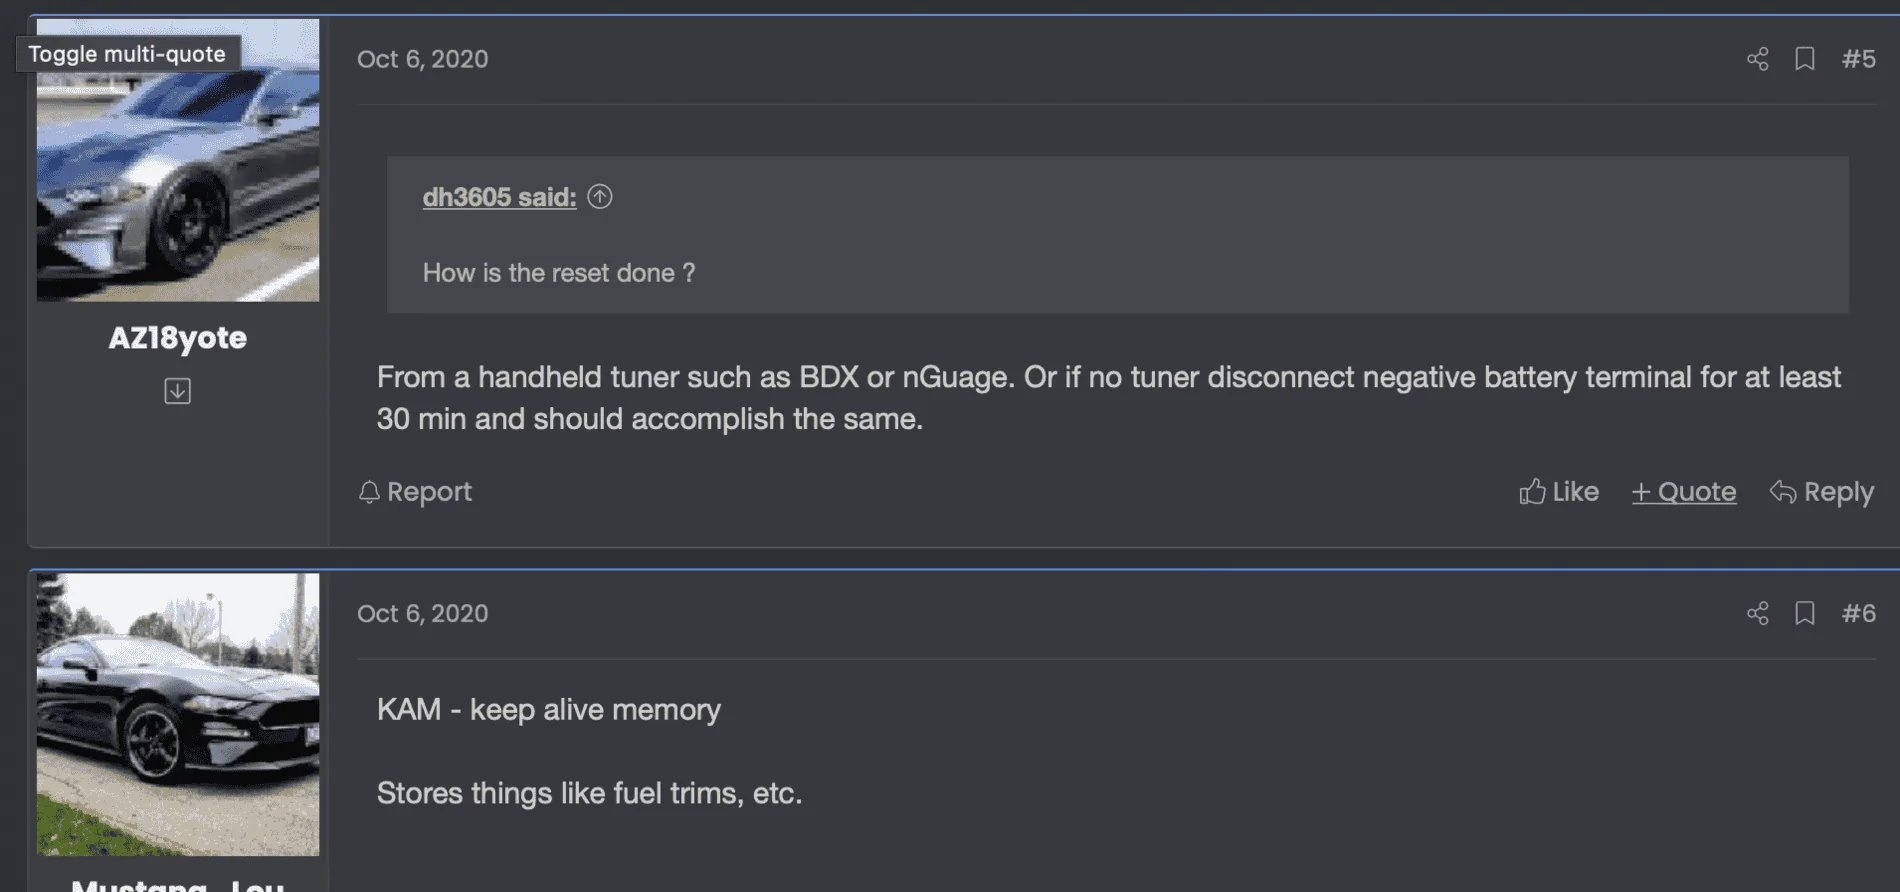
Task: Open post number #5 permalink
Action: point(1859,59)
